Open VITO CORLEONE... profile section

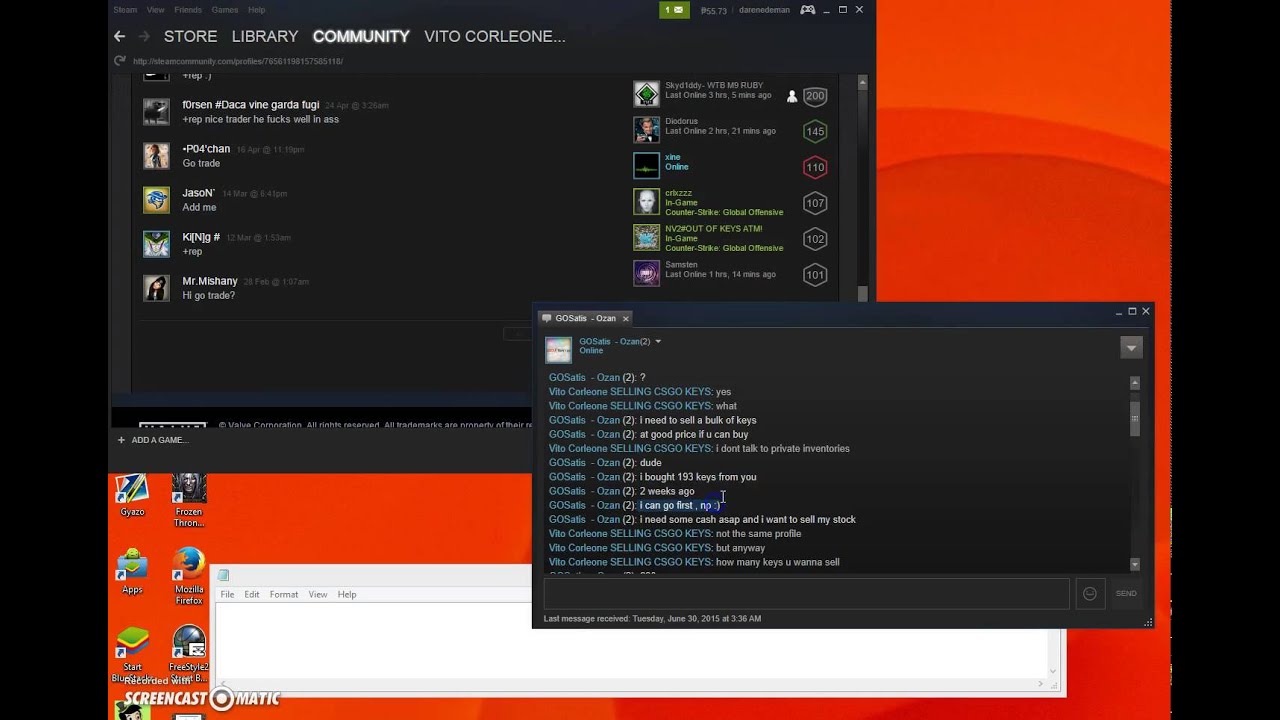pyautogui.click(x=495, y=36)
